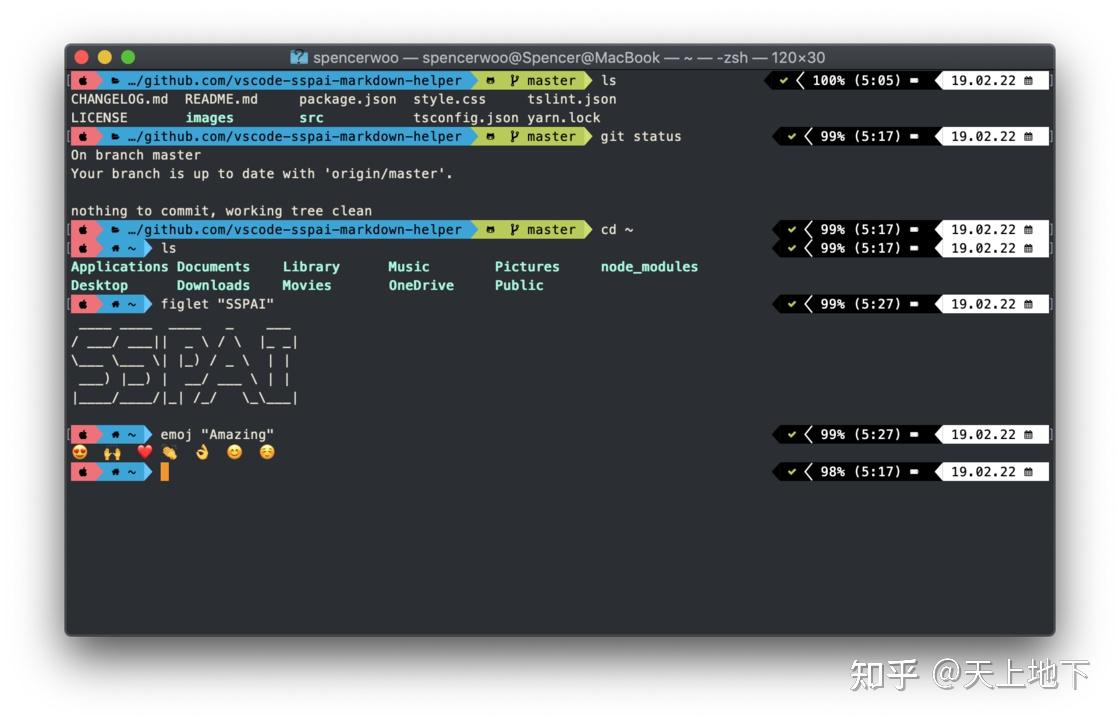Image resolution: width=1120 pixels, height=722 pixels.
Task: Click the 'cd ~' command text
Action: coord(617,230)
